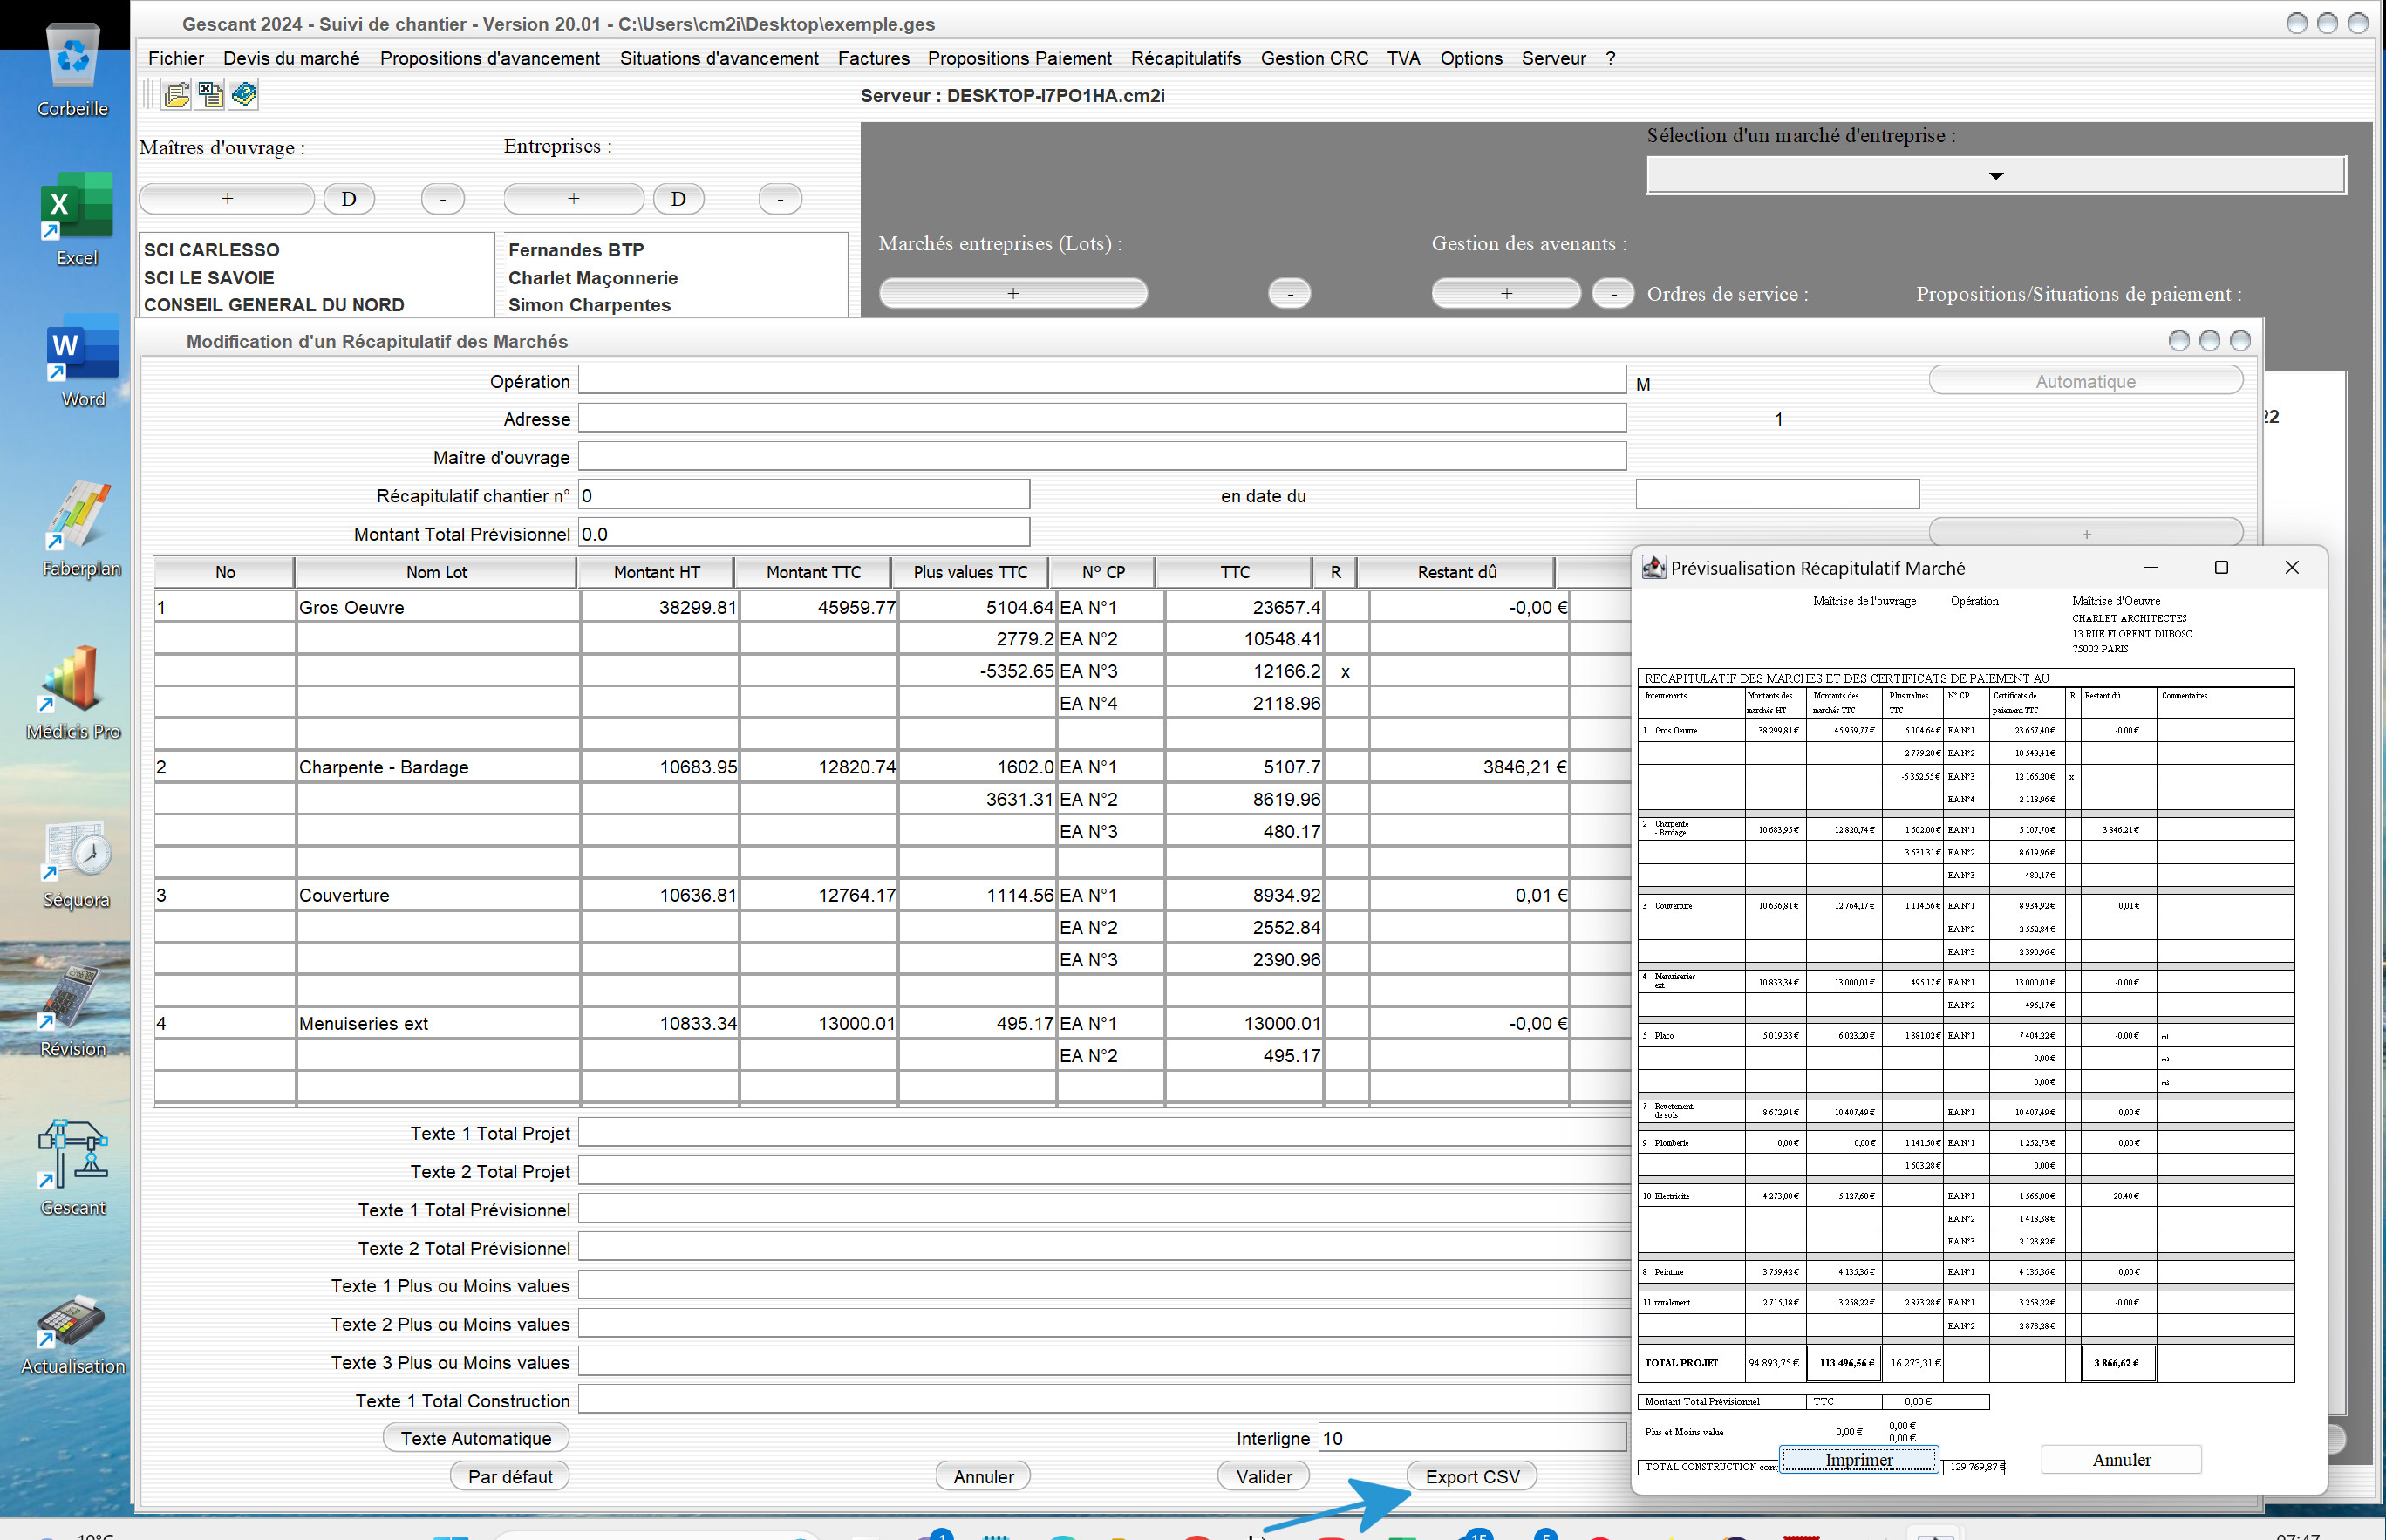Add a new Maître d'ouvrage with plus

[227, 198]
